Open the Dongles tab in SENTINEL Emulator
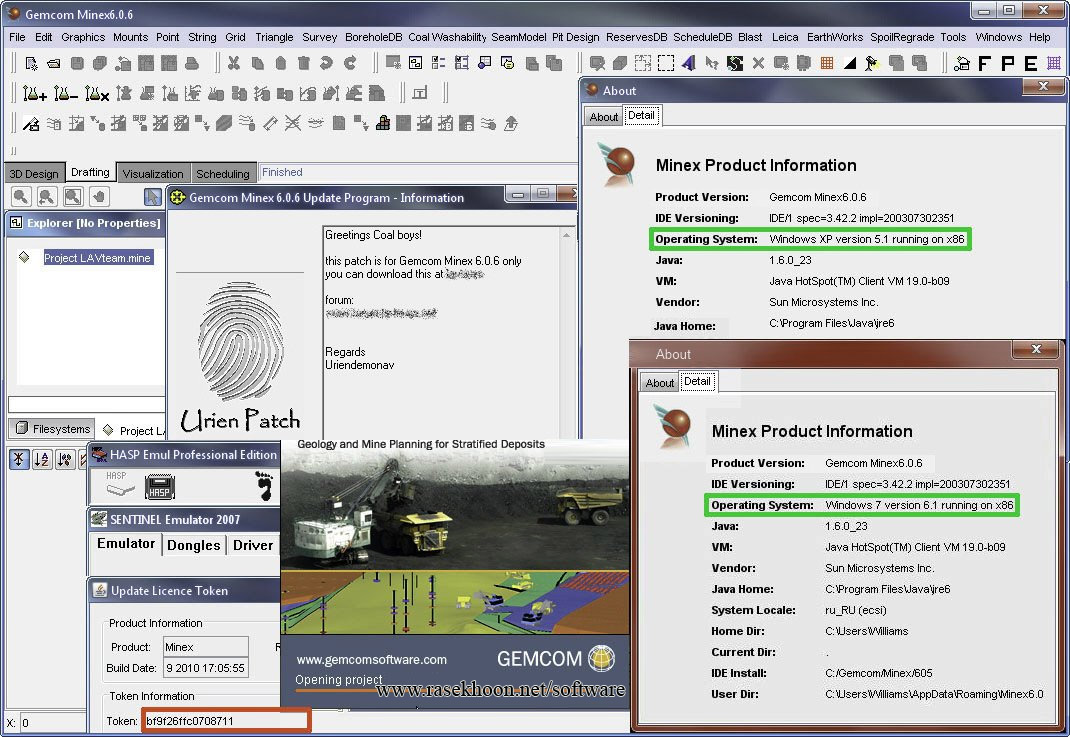Viewport: 1070px width, 737px height. point(194,545)
